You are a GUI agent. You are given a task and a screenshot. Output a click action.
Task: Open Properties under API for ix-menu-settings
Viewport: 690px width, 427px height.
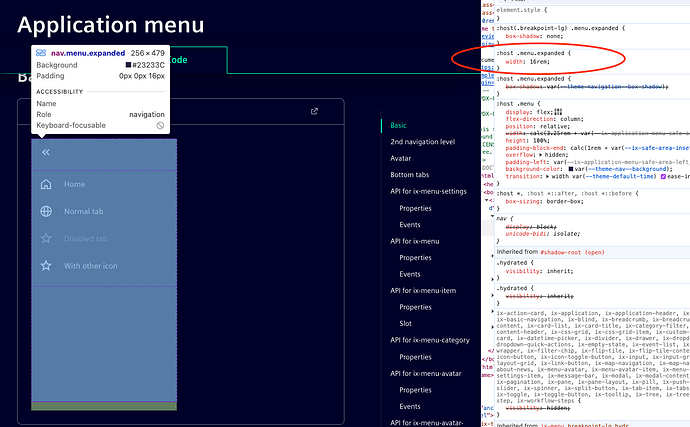(415, 208)
